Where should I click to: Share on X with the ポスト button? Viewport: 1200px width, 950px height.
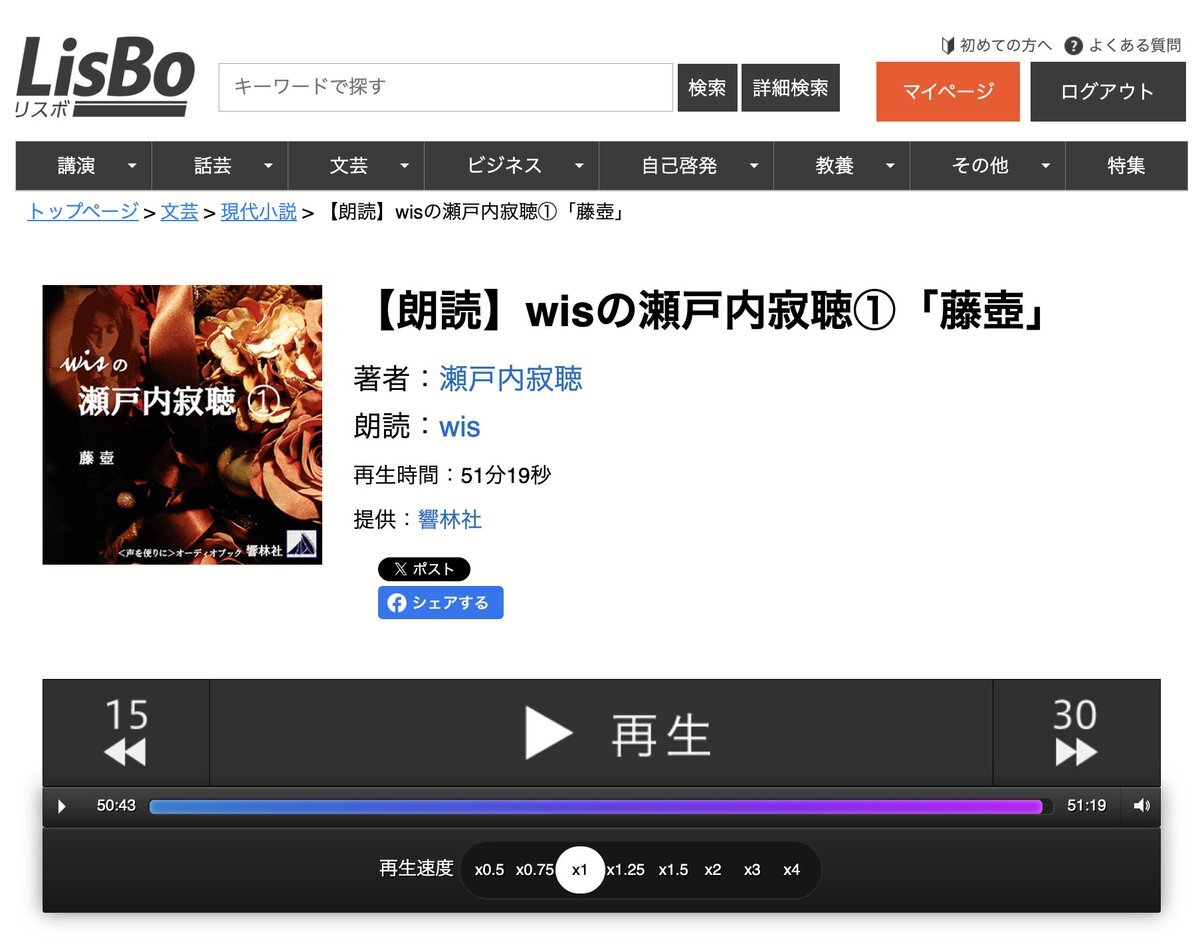424,569
